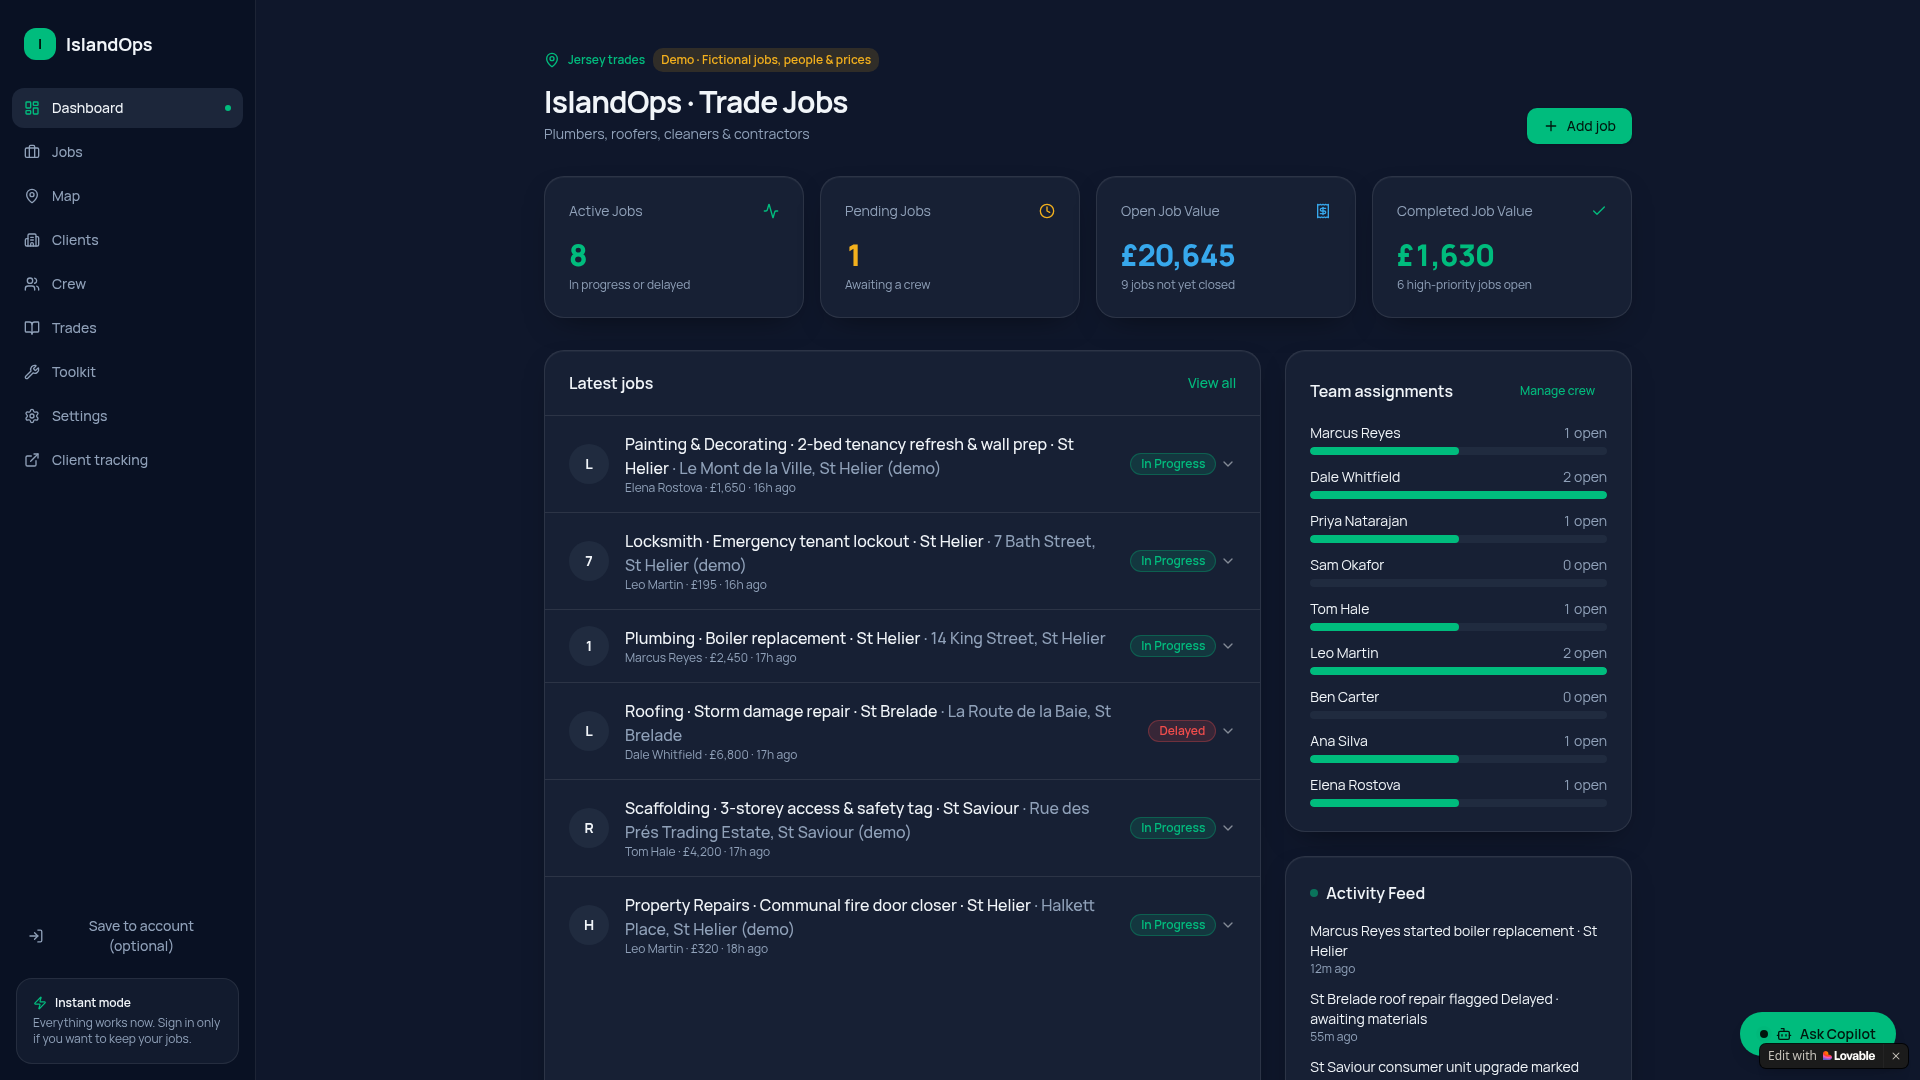Click the Pending Jobs clock icon
Viewport: 1920px width, 1080px height.
[x=1047, y=211]
